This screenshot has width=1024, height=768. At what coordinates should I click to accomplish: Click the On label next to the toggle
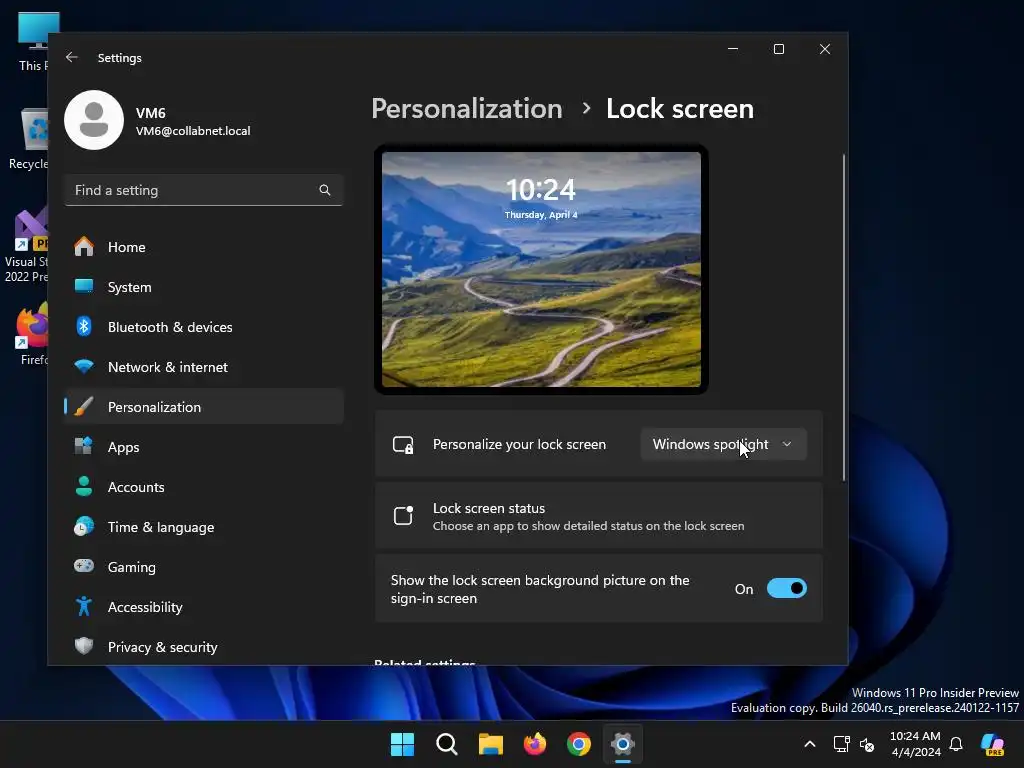(x=744, y=589)
